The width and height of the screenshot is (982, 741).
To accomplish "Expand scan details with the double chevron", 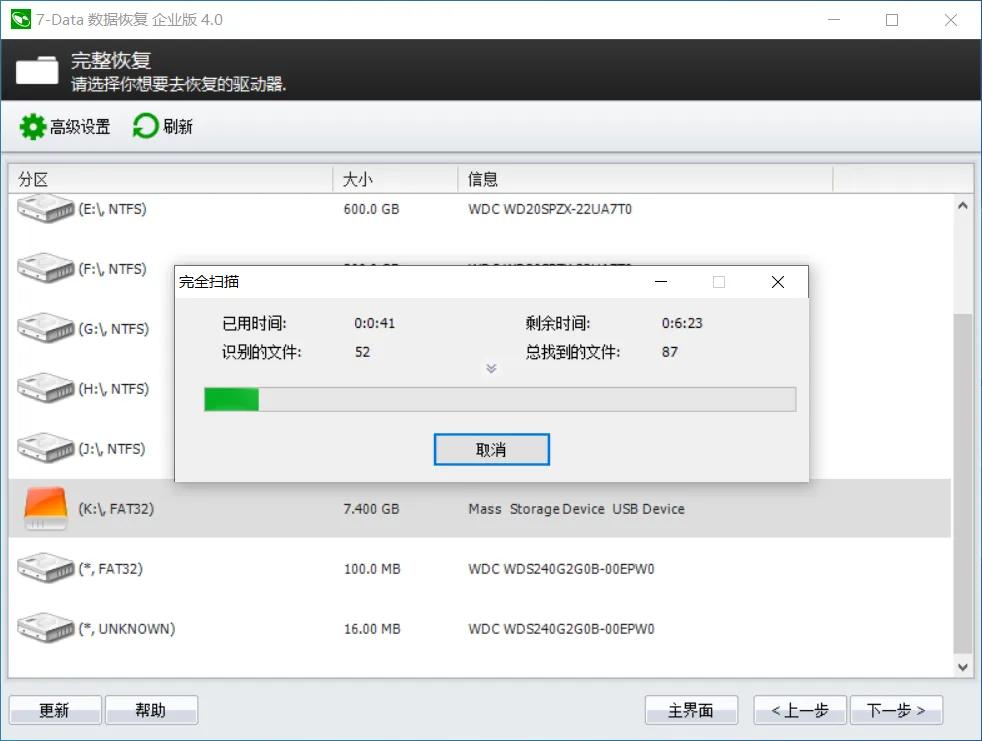I will click(491, 368).
